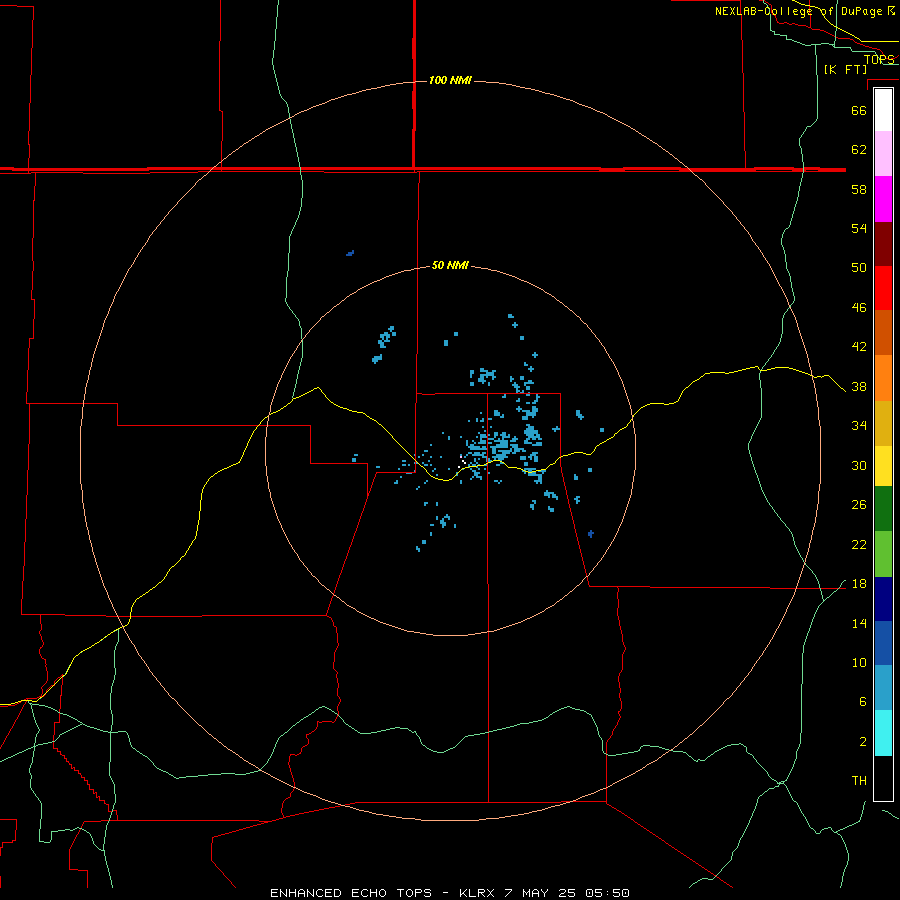
Task: Click the legend value "46"
Action: pyautogui.click(x=859, y=308)
